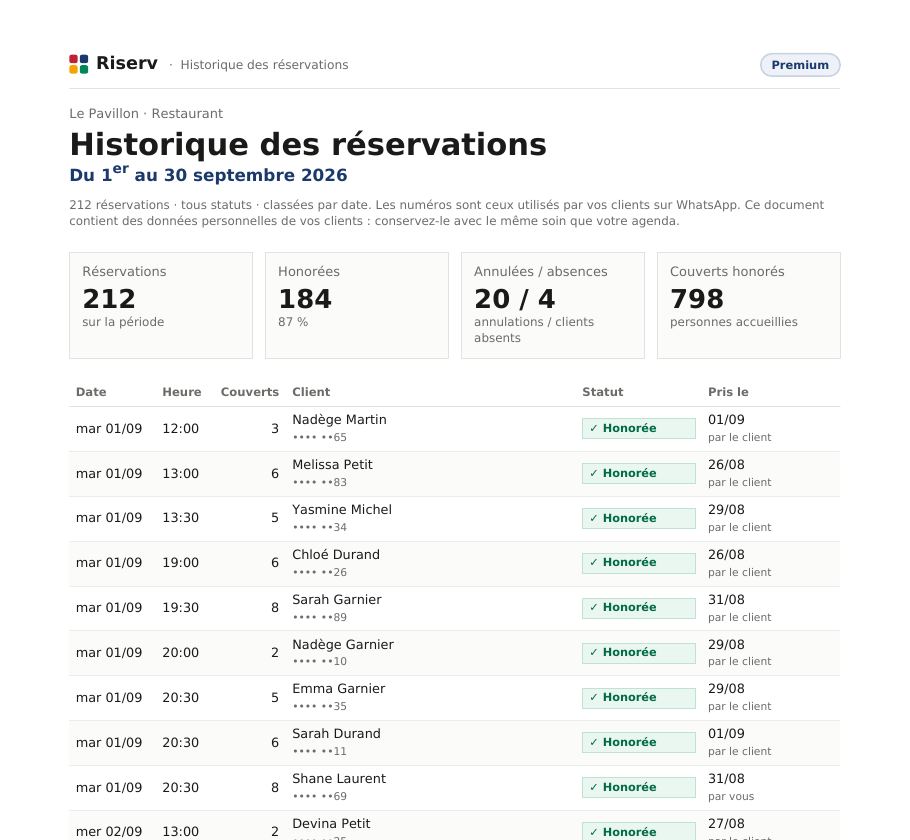Screen dimensions: 910x840
Task: Click the Riserv brand name
Action: point(127,63)
